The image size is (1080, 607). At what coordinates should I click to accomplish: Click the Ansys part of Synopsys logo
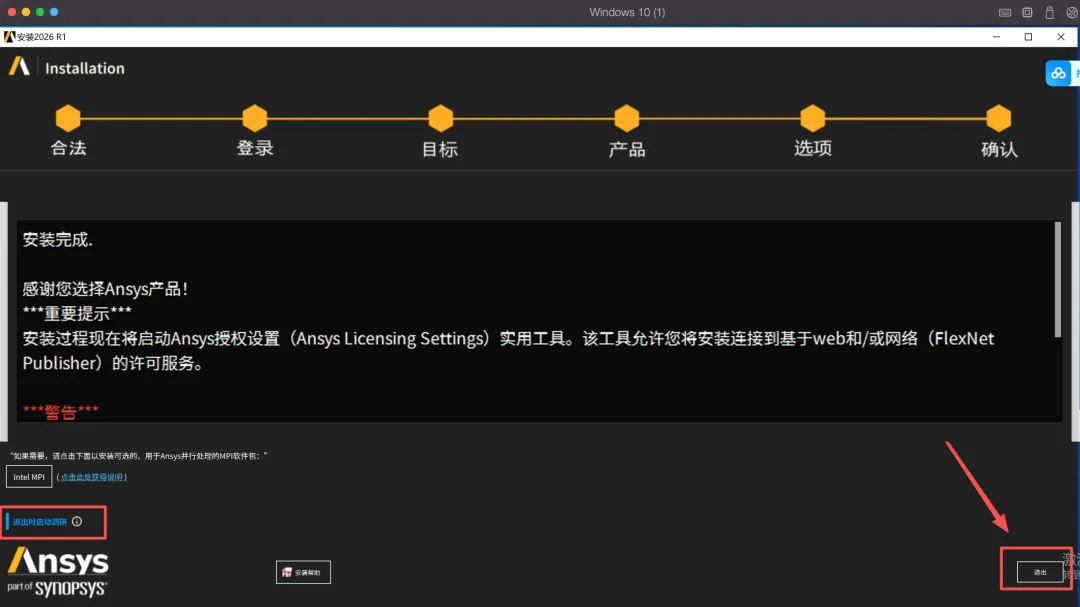point(58,571)
